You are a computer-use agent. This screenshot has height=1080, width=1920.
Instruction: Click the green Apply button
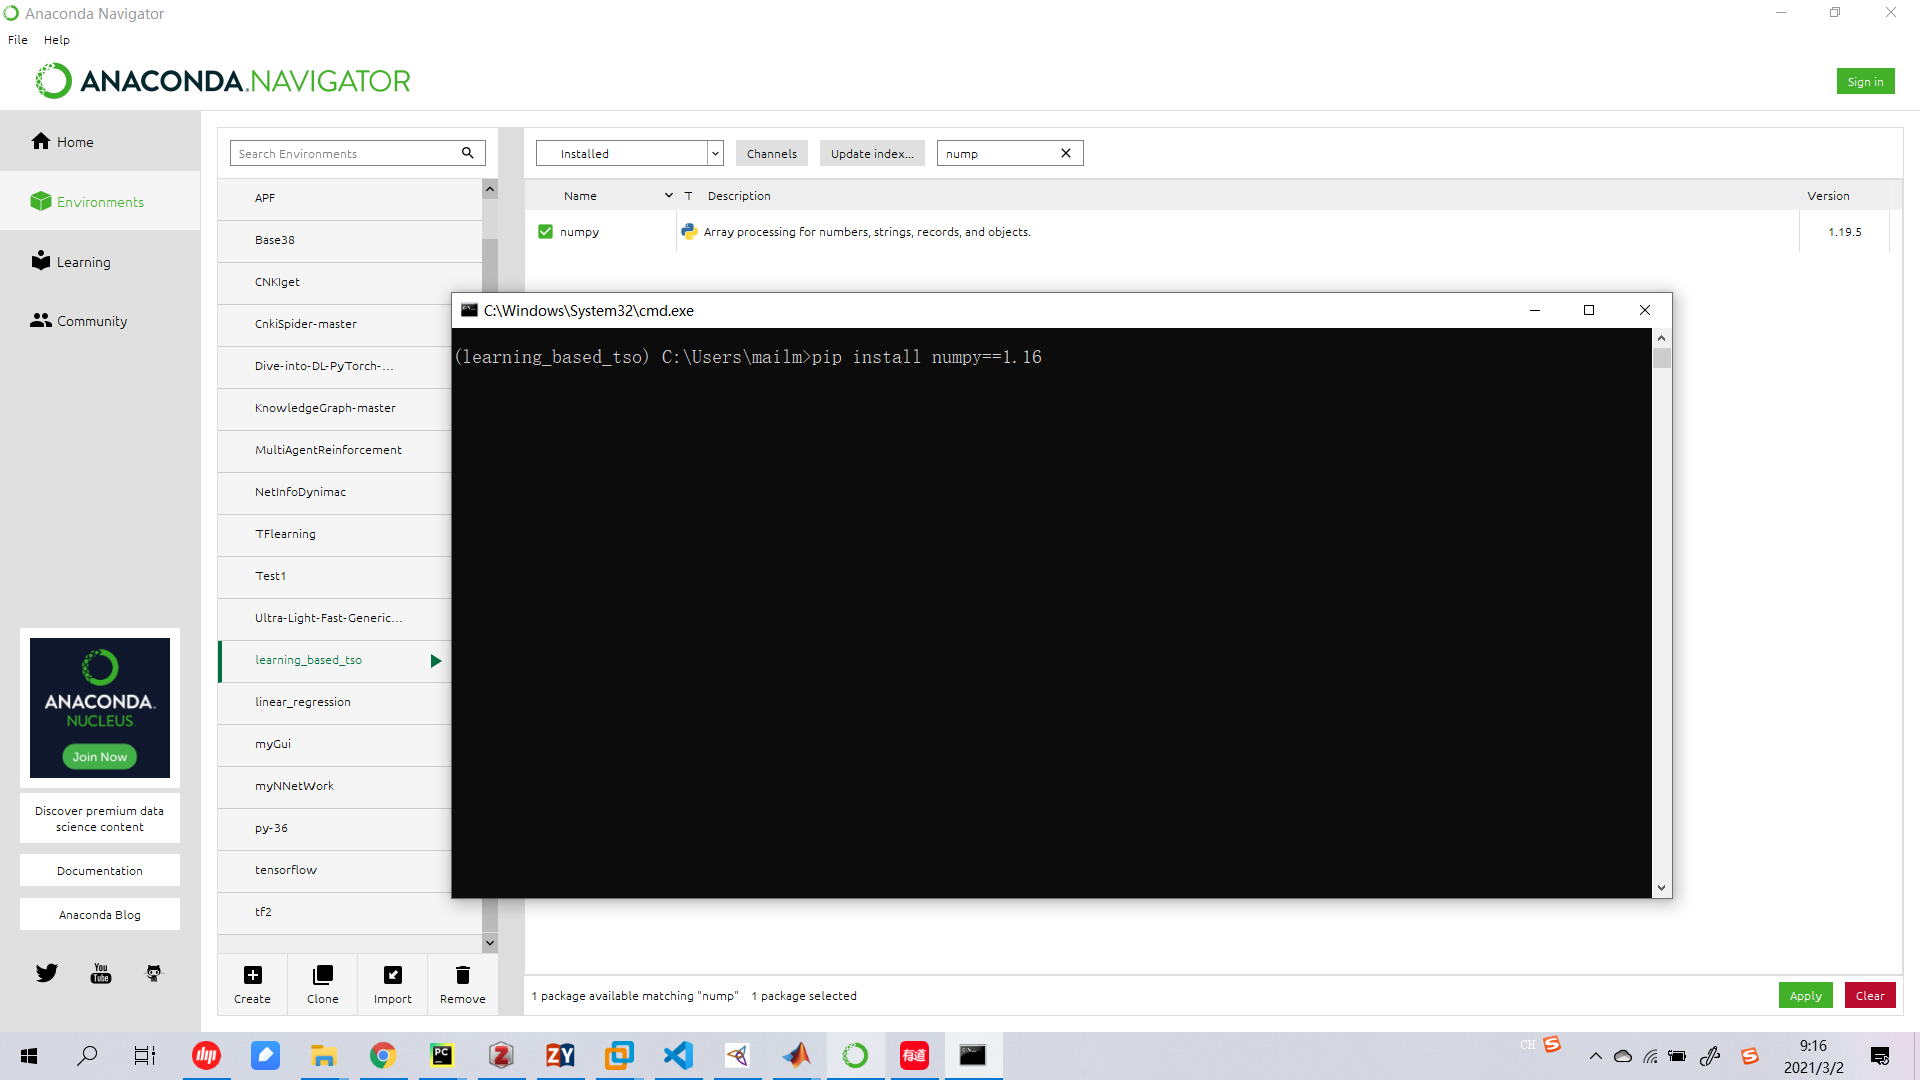[x=1805, y=995]
